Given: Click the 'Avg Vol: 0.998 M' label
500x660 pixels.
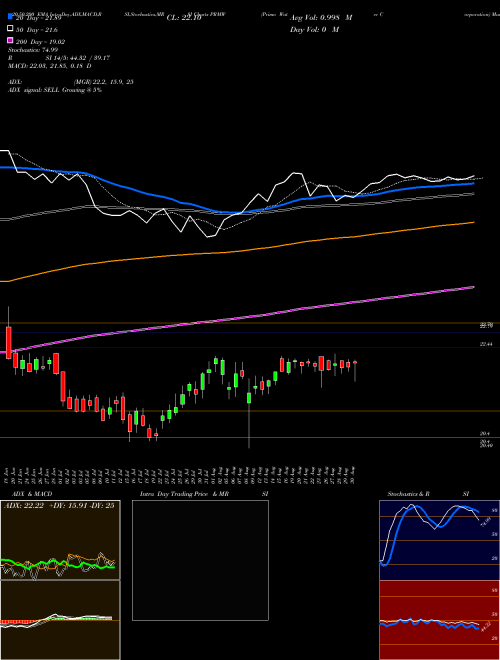Looking at the screenshot, I should pyautogui.click(x=321, y=18).
